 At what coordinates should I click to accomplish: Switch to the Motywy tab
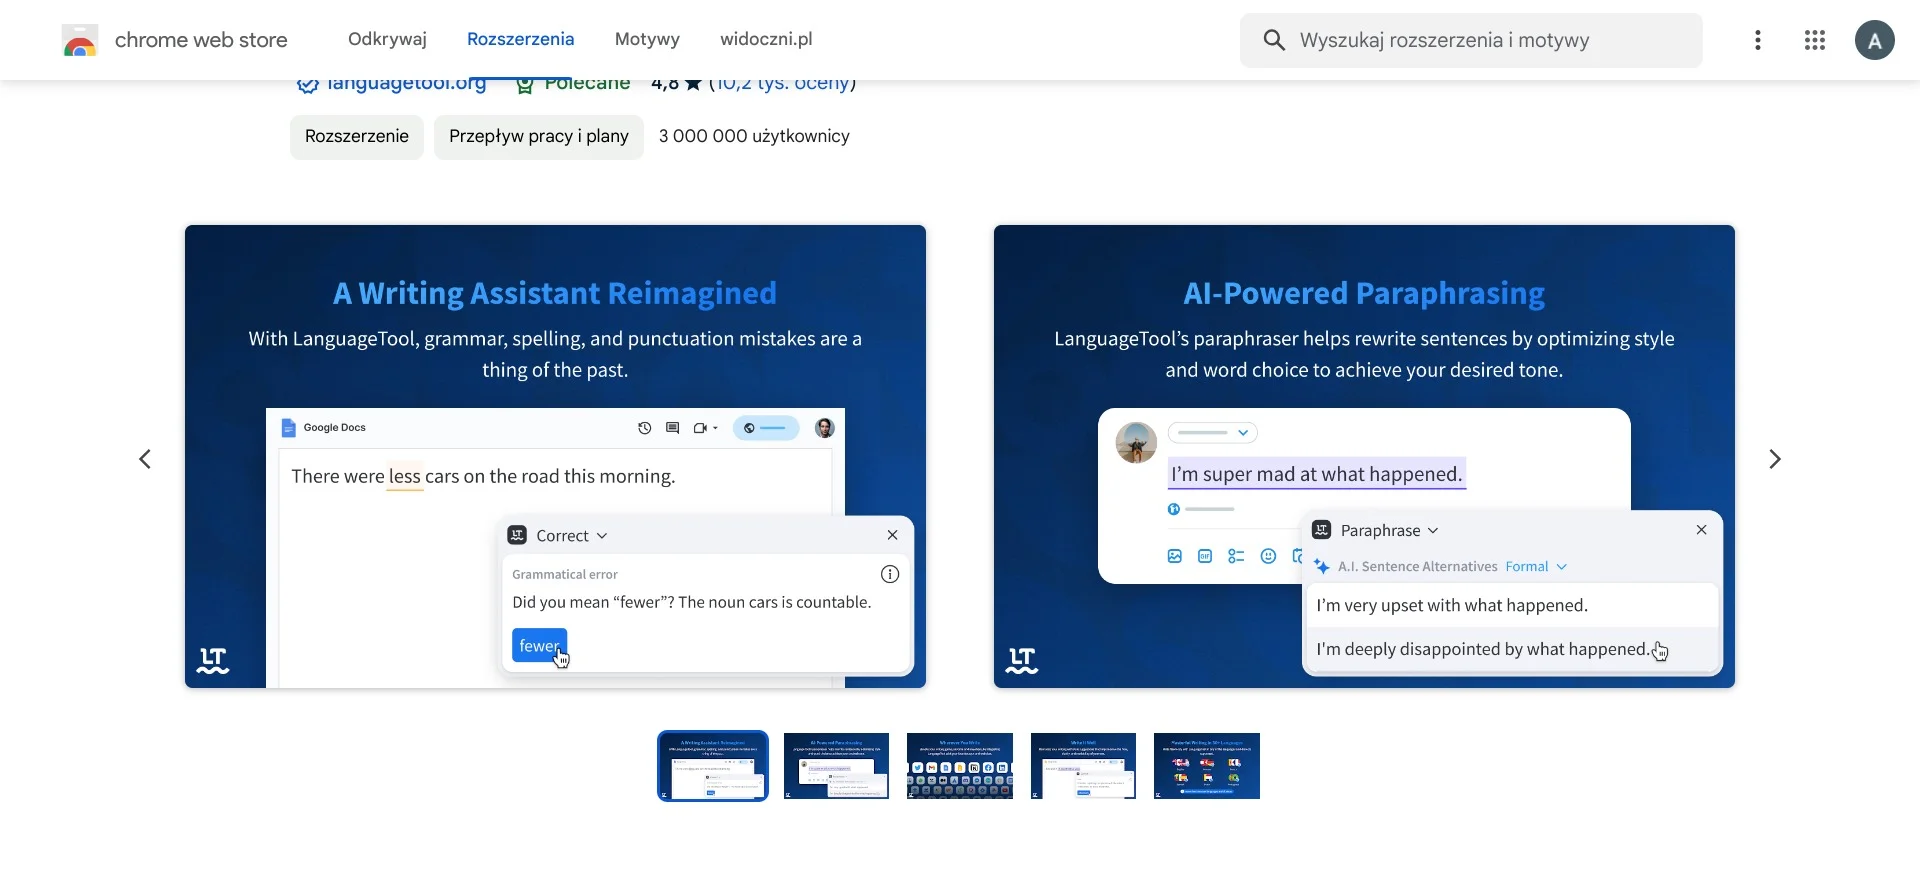(647, 39)
